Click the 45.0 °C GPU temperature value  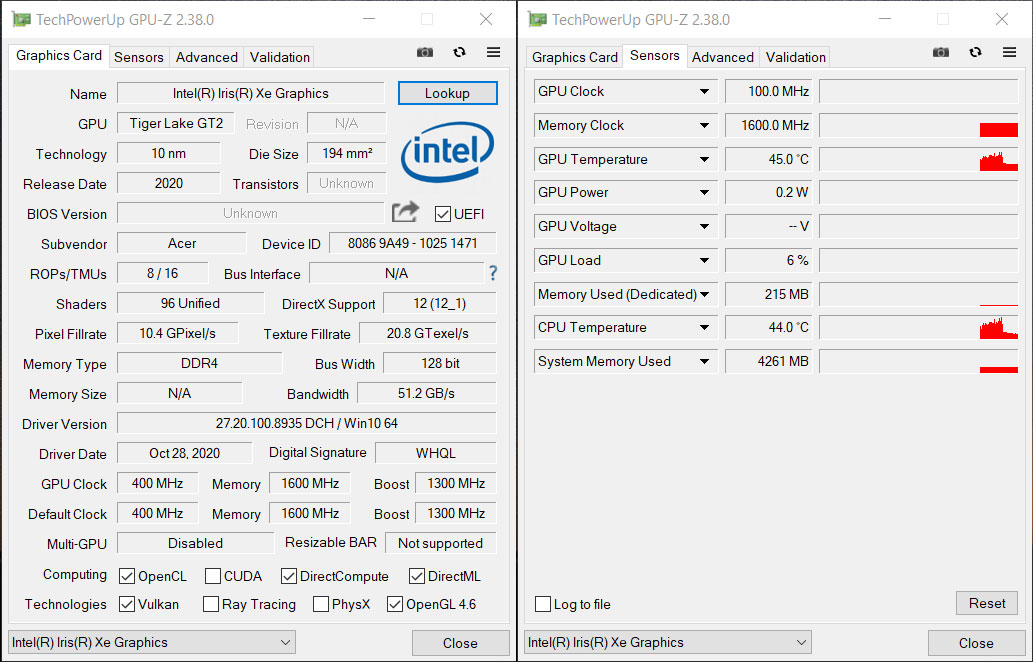[x=769, y=159]
